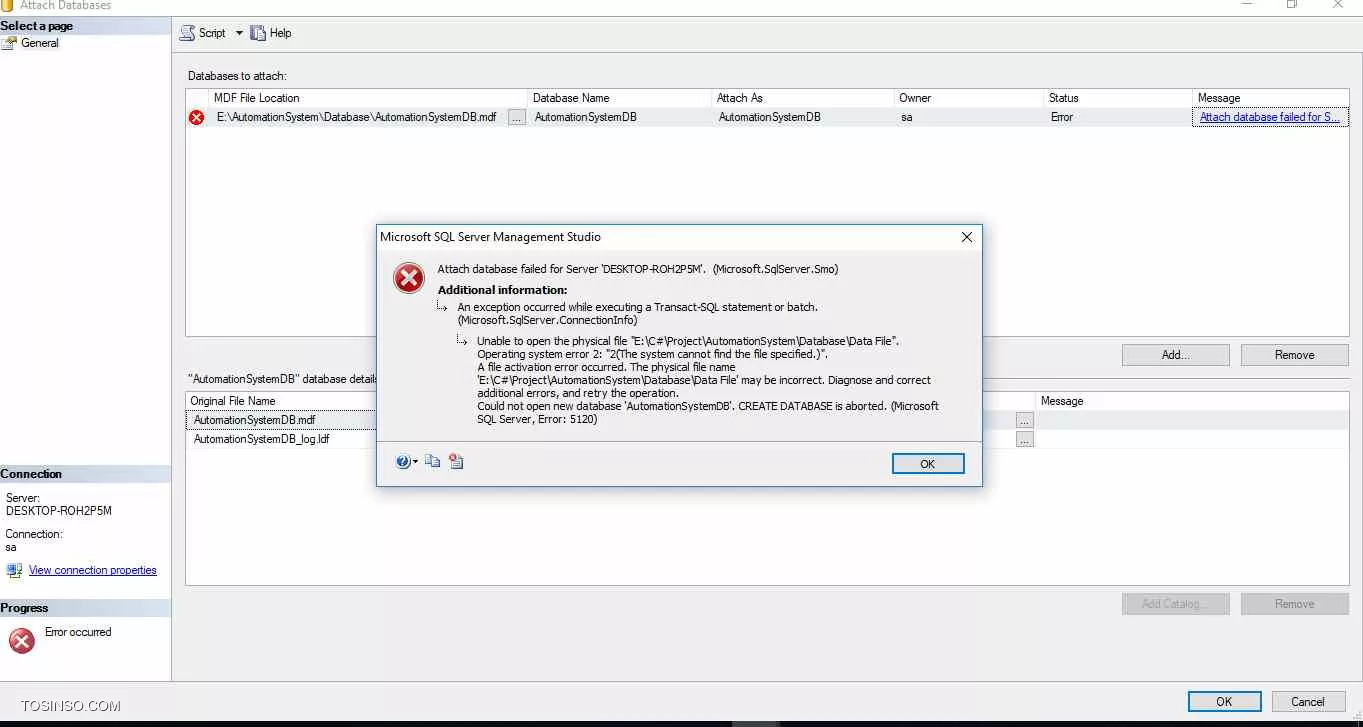Click the server name DESKTOP-ROH2P5M

tap(59, 511)
